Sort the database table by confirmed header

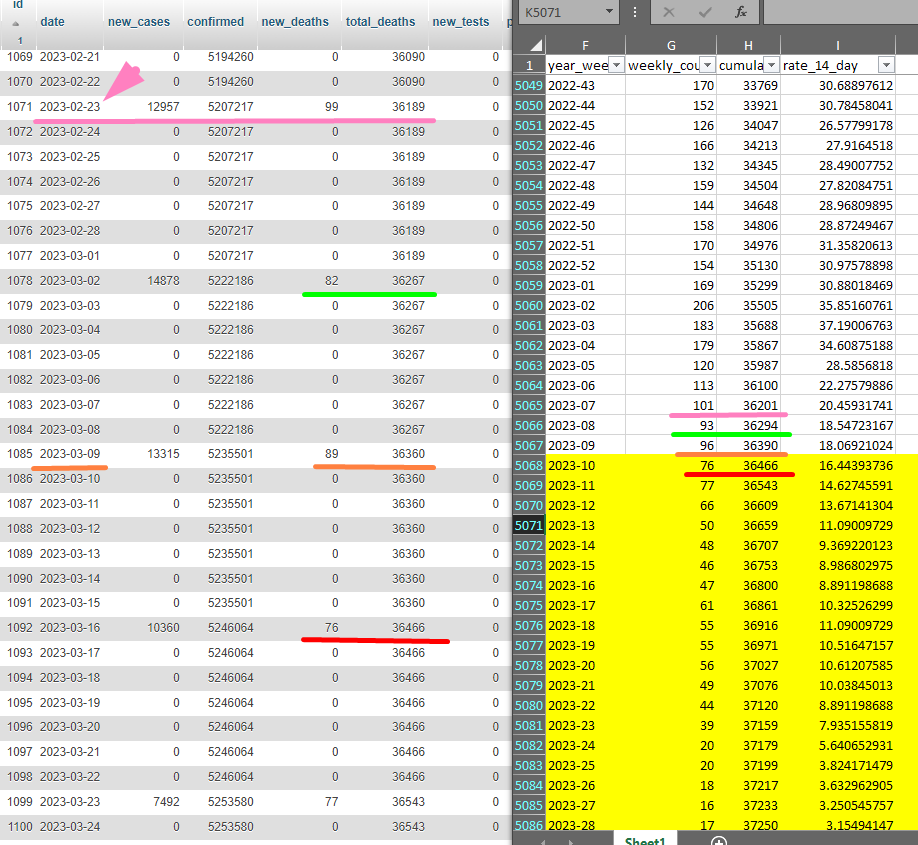(x=215, y=22)
